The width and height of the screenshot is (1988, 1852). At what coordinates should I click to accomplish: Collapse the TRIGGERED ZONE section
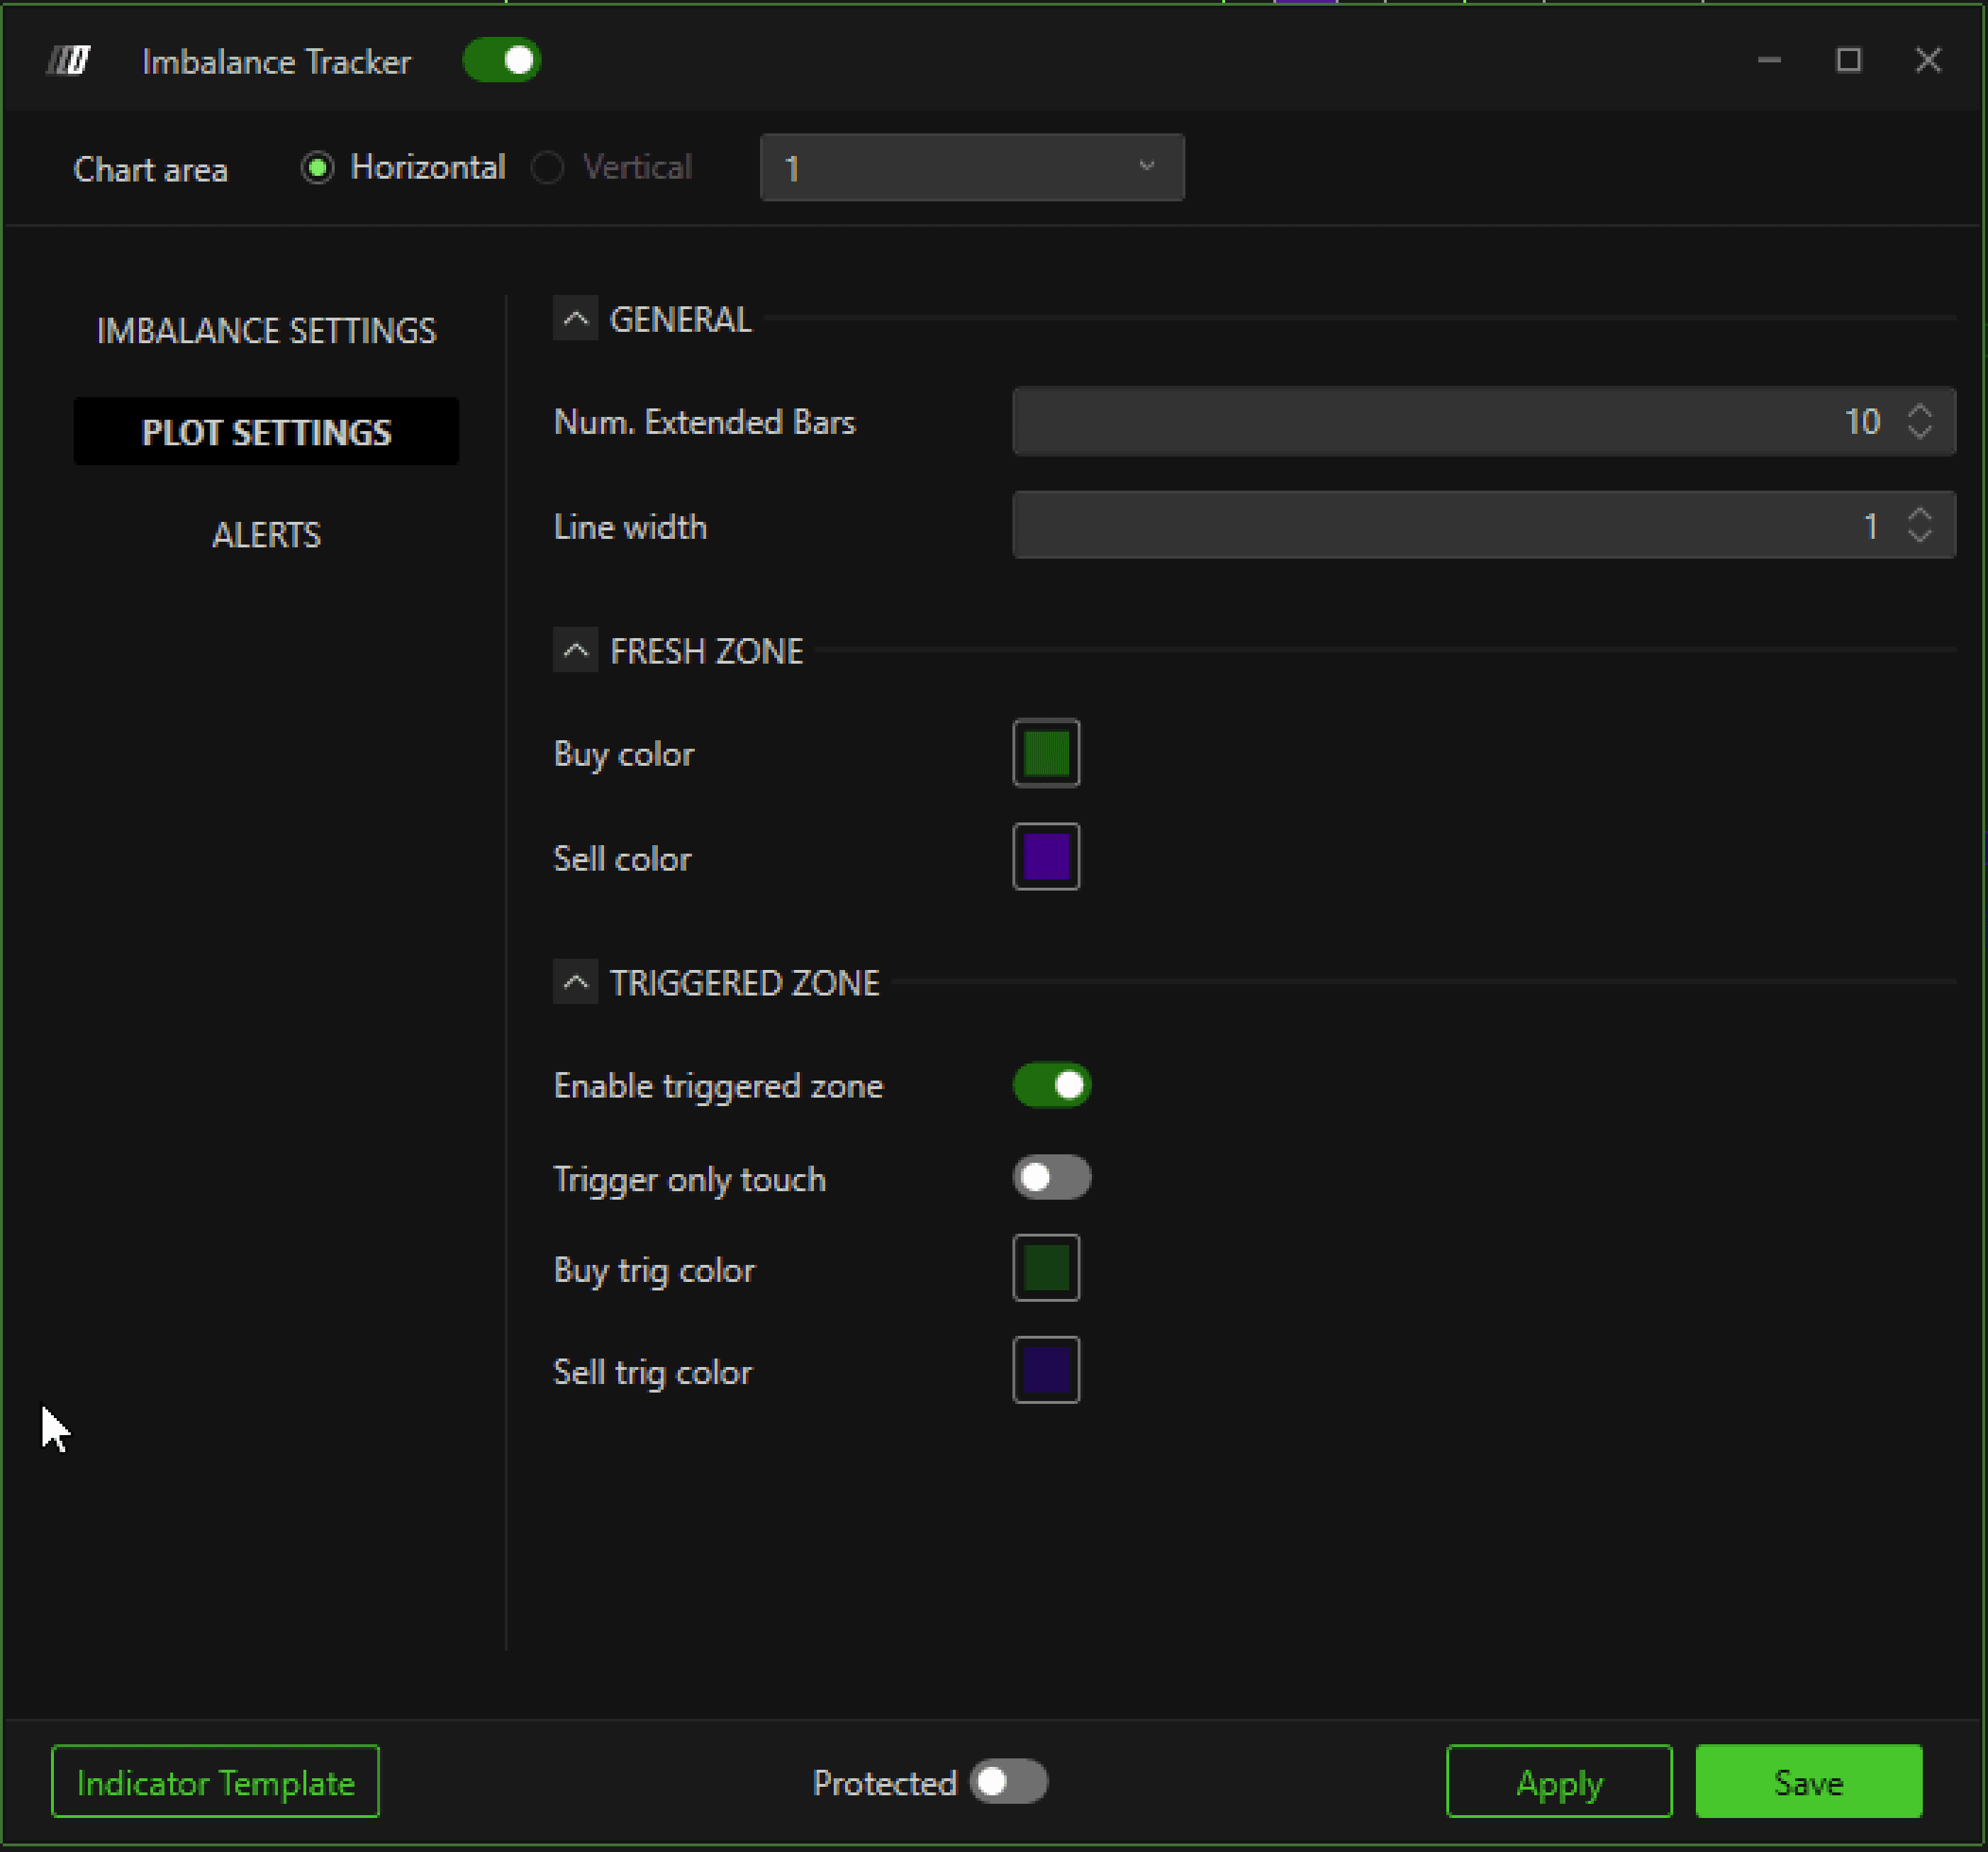pyautogui.click(x=575, y=982)
